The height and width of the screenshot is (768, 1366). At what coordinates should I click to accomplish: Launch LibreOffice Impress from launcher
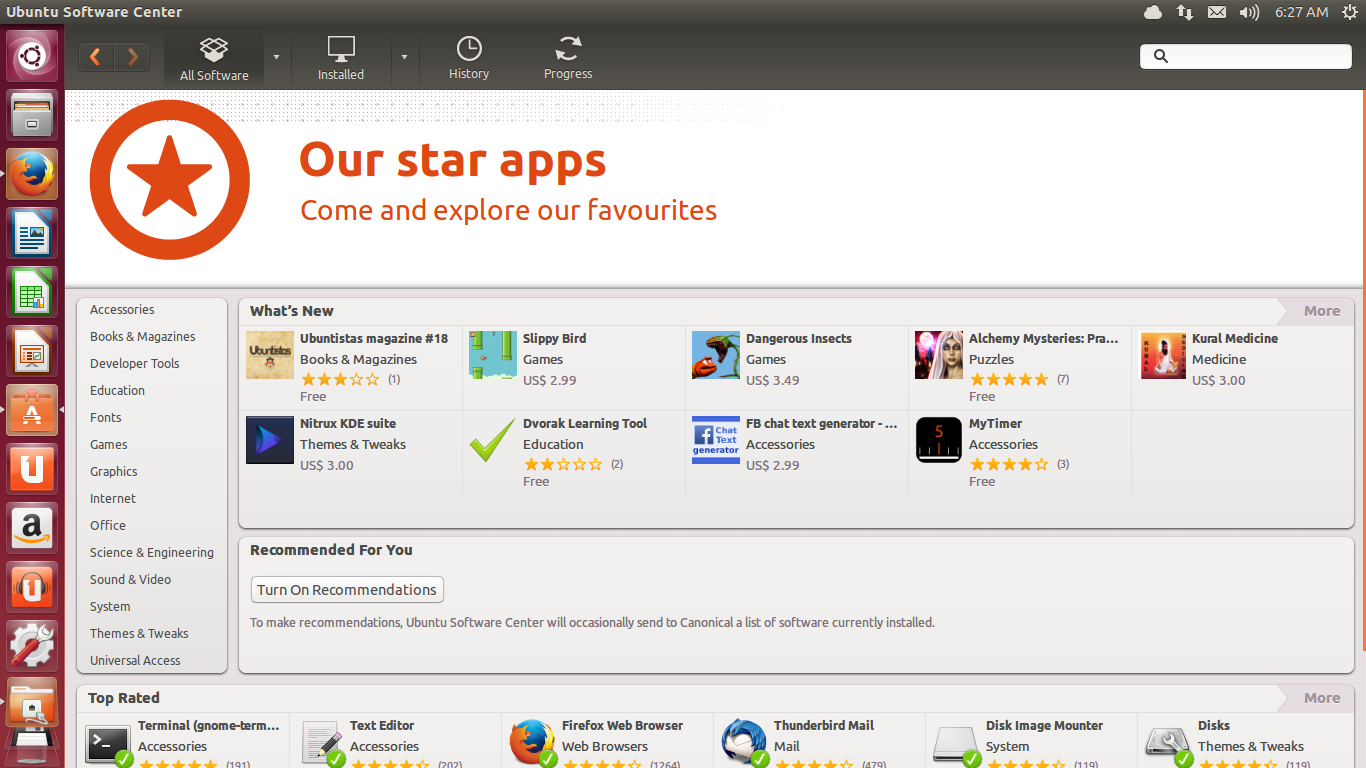click(x=33, y=351)
